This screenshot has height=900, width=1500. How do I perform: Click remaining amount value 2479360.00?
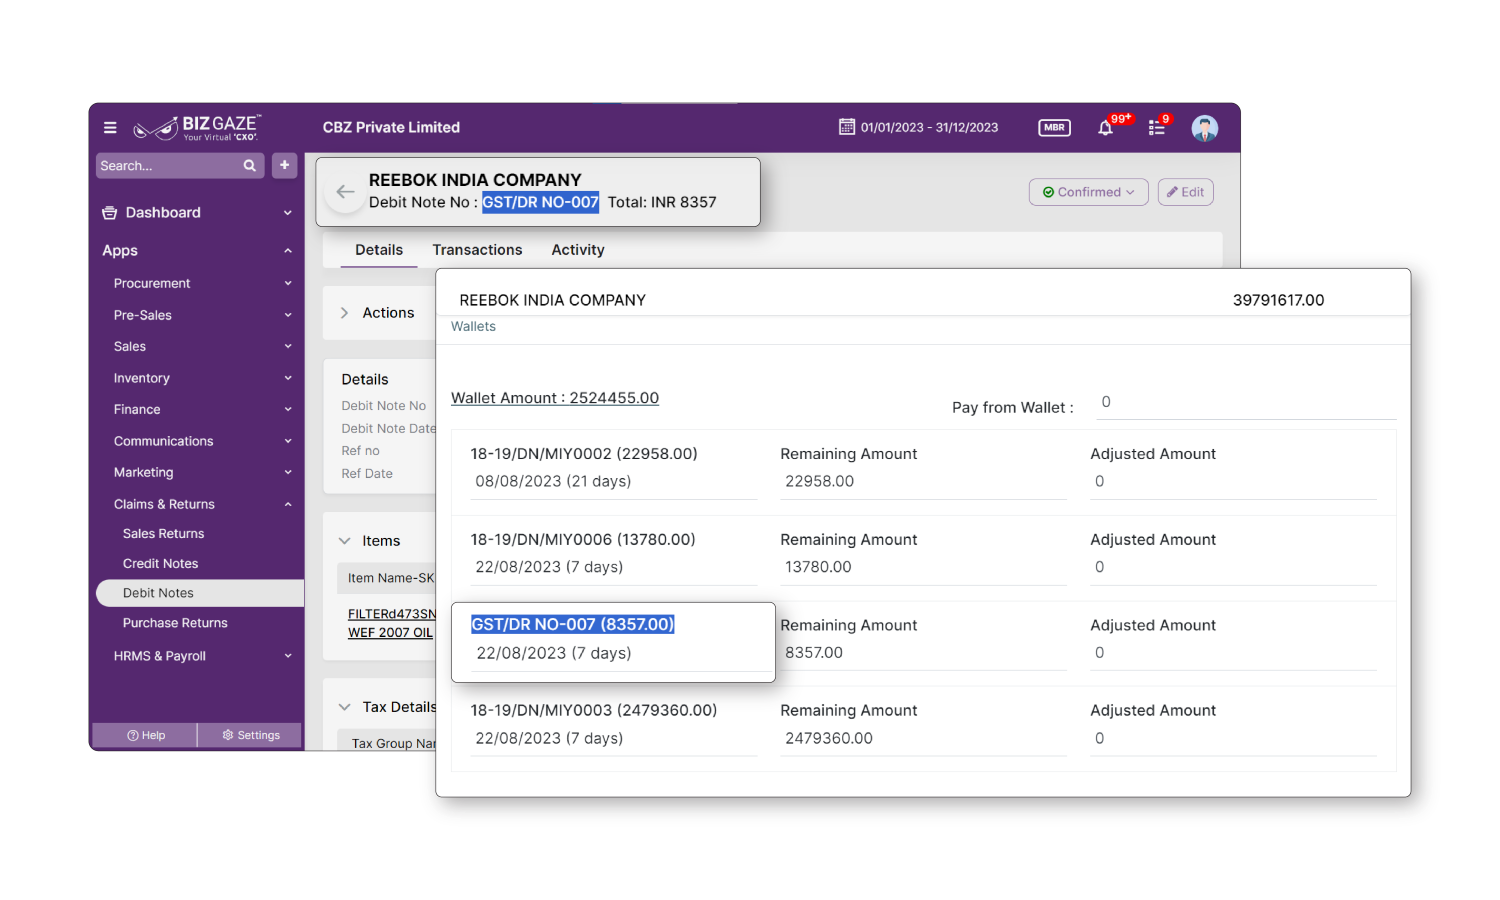829,739
